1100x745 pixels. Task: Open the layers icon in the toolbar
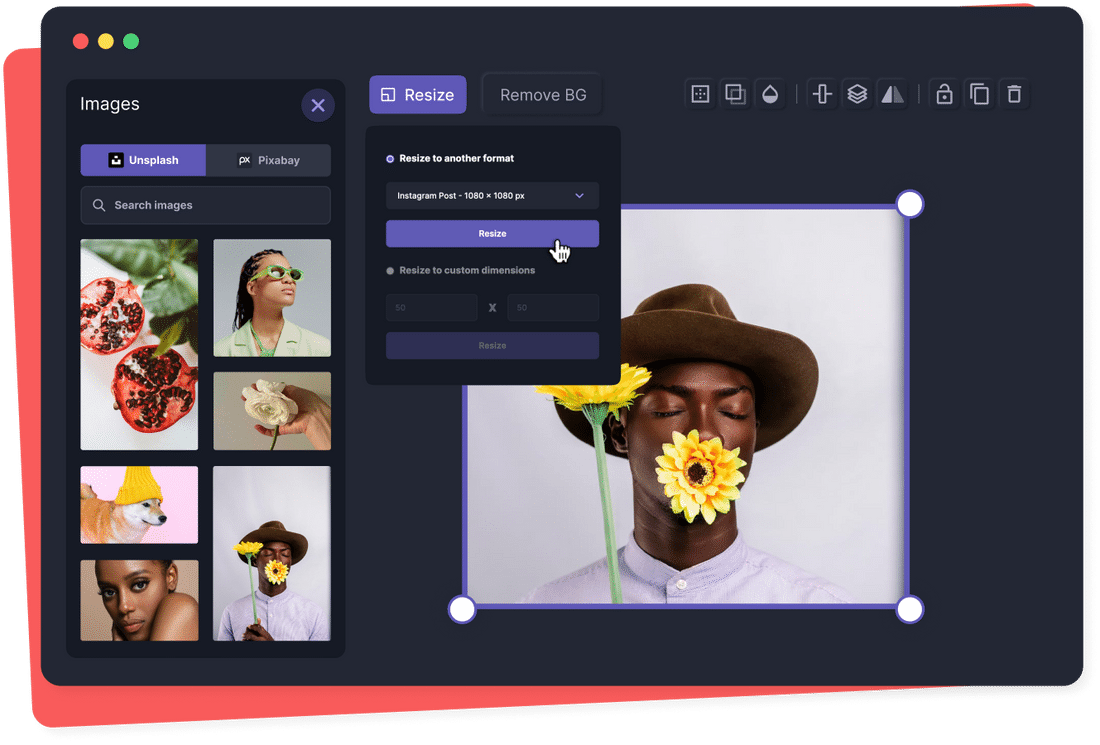pyautogui.click(x=857, y=93)
